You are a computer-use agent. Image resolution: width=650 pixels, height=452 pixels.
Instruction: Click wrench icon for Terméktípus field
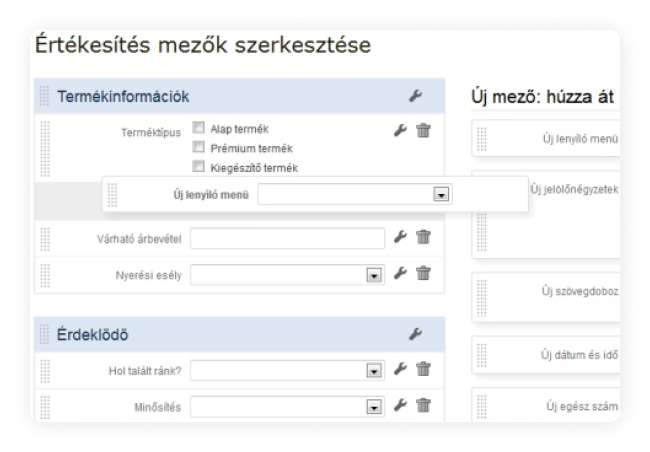click(x=400, y=131)
